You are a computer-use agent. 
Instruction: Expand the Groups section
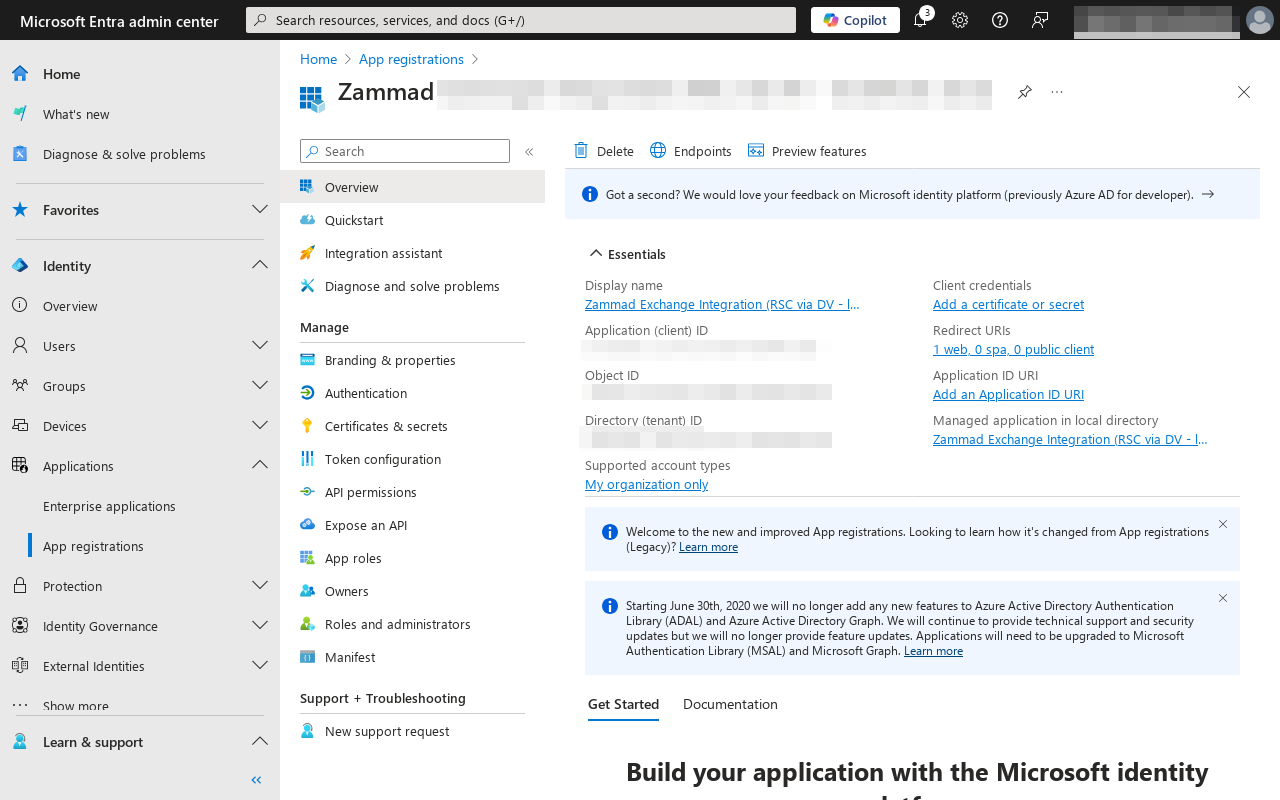260,385
